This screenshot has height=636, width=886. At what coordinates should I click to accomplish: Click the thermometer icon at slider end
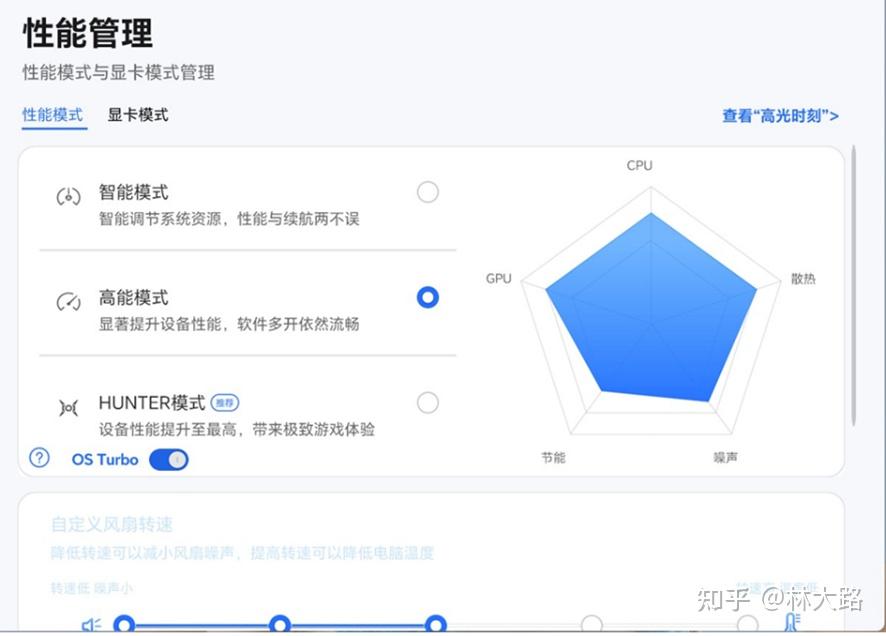click(x=792, y=622)
